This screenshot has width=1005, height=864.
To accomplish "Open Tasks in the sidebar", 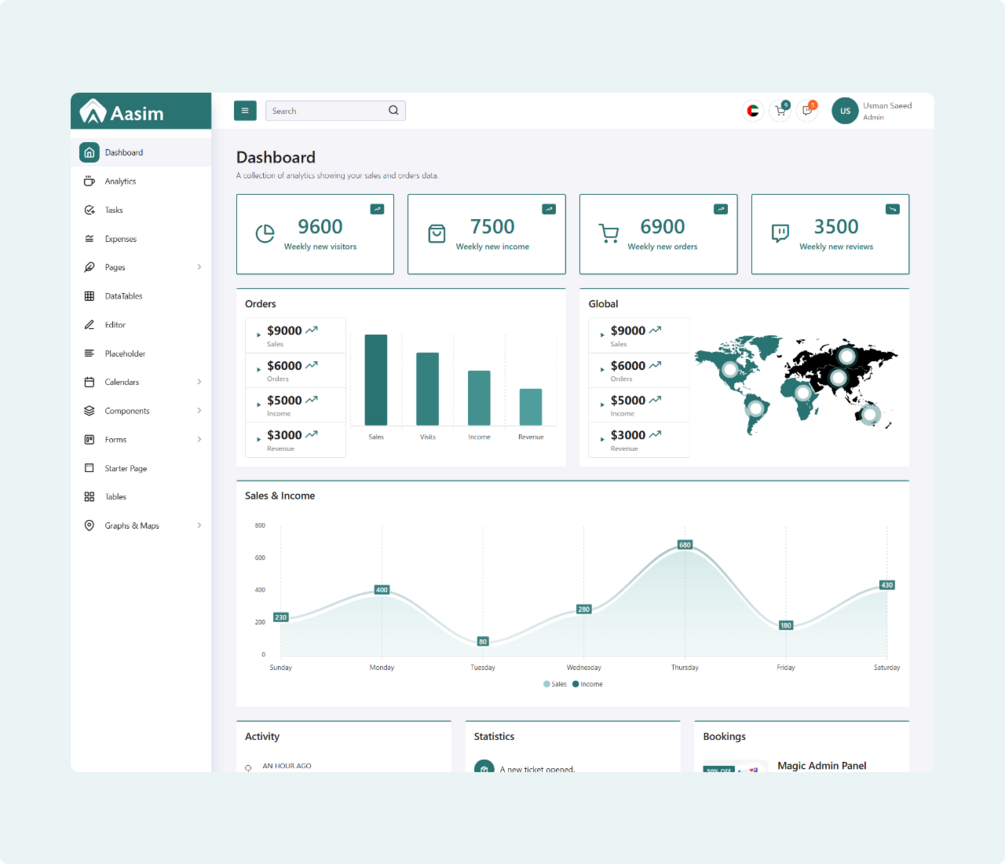I will [x=141, y=210].
